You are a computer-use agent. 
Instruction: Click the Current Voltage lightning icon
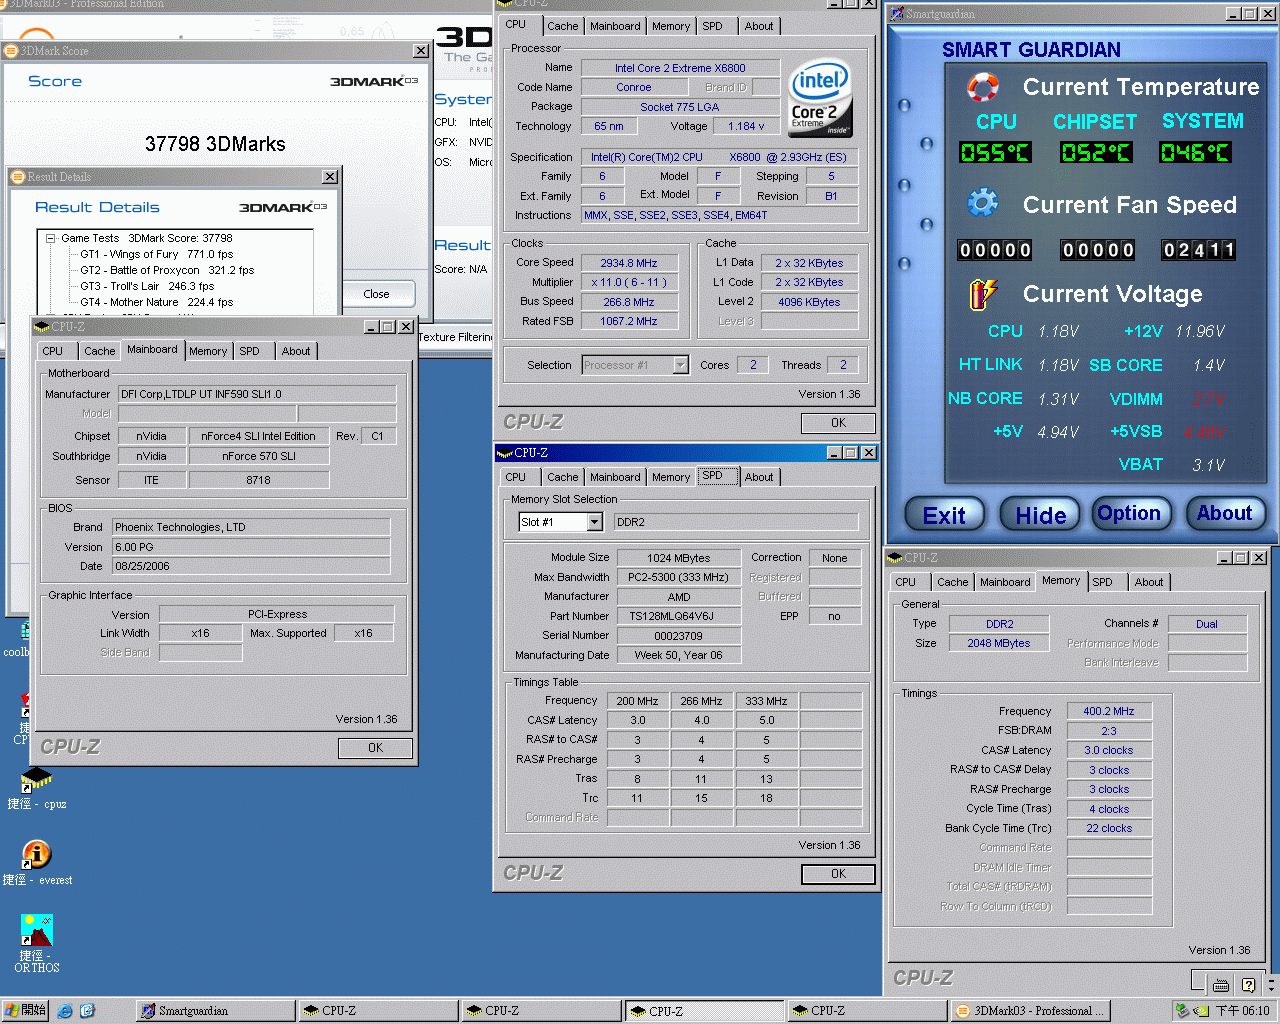983,294
